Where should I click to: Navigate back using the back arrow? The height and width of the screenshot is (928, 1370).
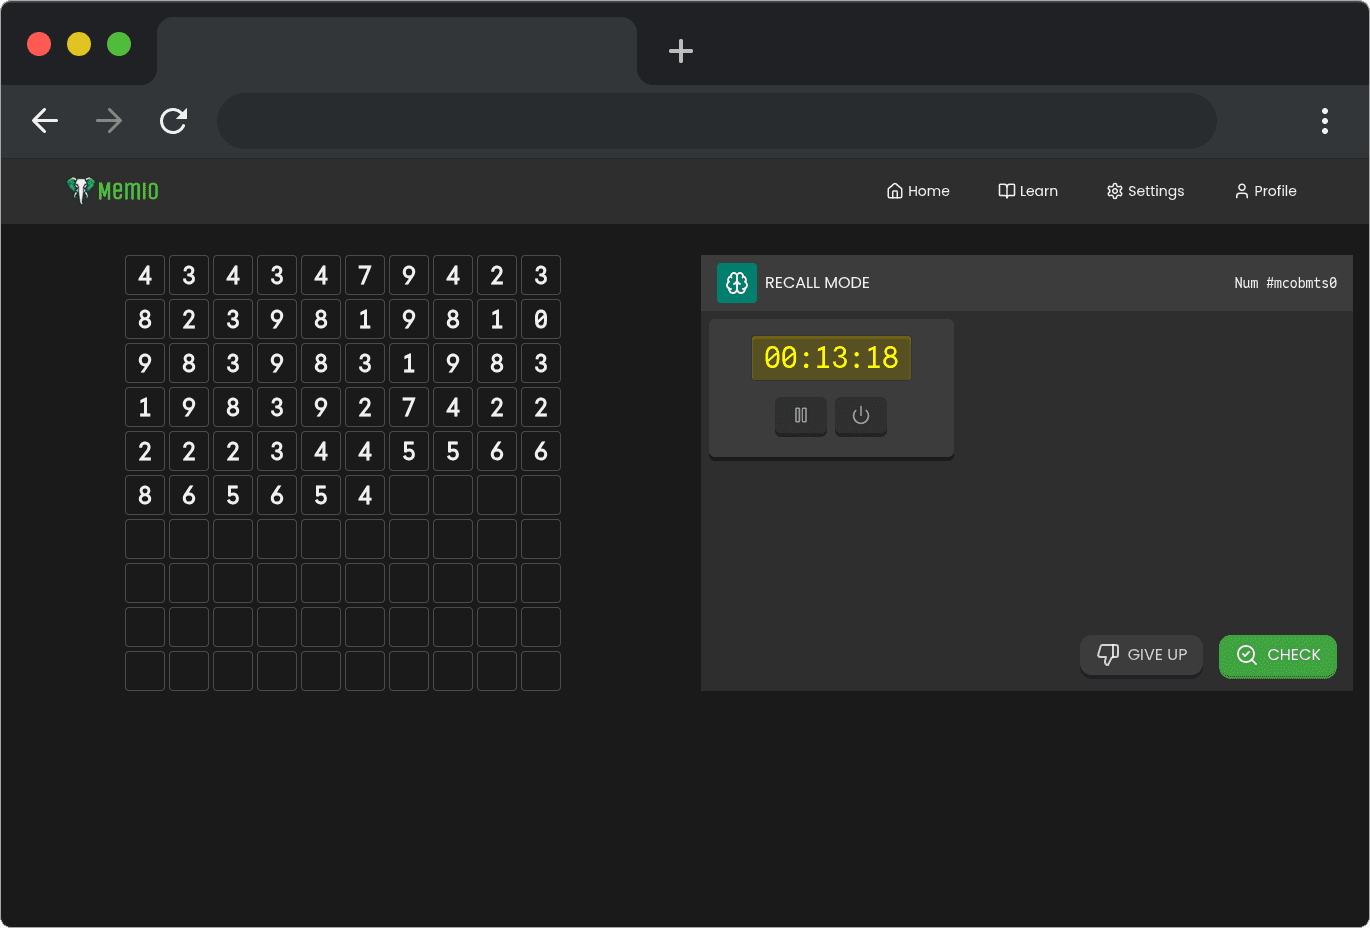[x=45, y=120]
